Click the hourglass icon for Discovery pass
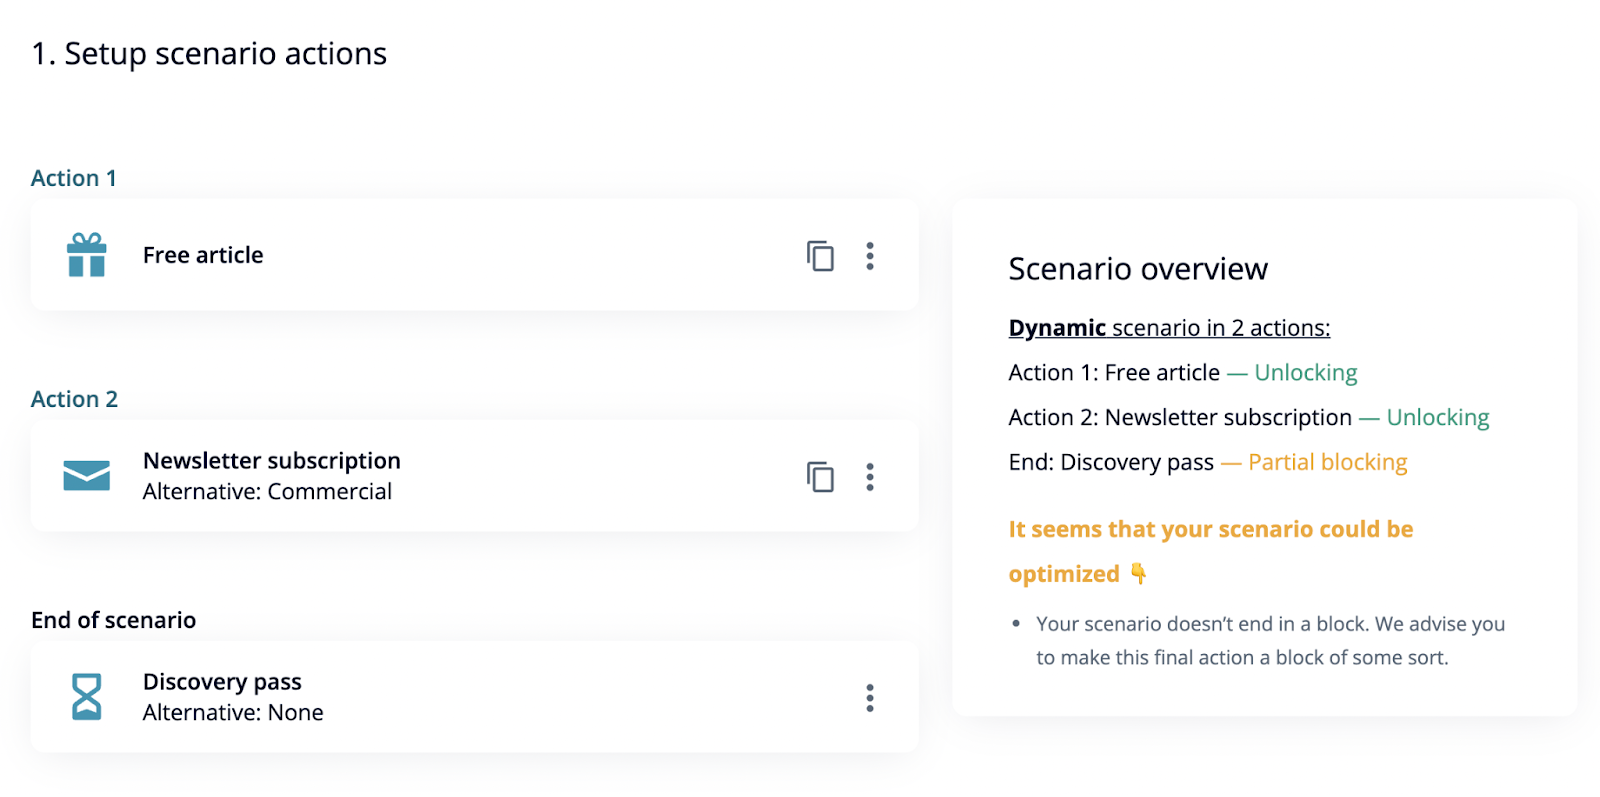This screenshot has height=797, width=1600. point(87,697)
